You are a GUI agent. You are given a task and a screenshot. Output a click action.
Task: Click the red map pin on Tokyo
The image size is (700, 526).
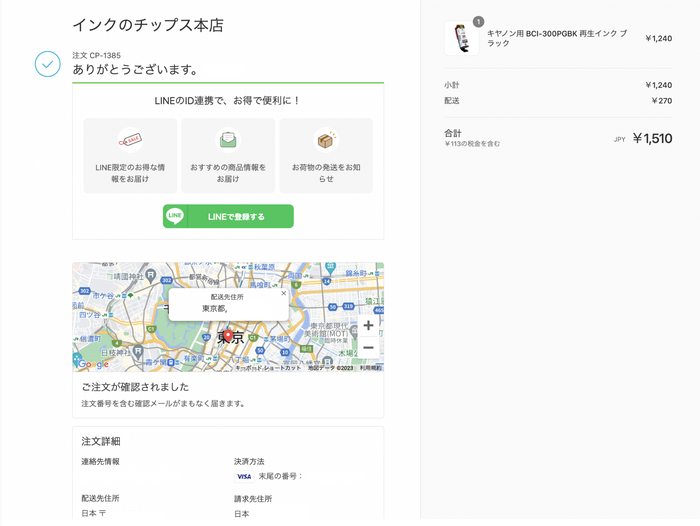[x=228, y=337]
